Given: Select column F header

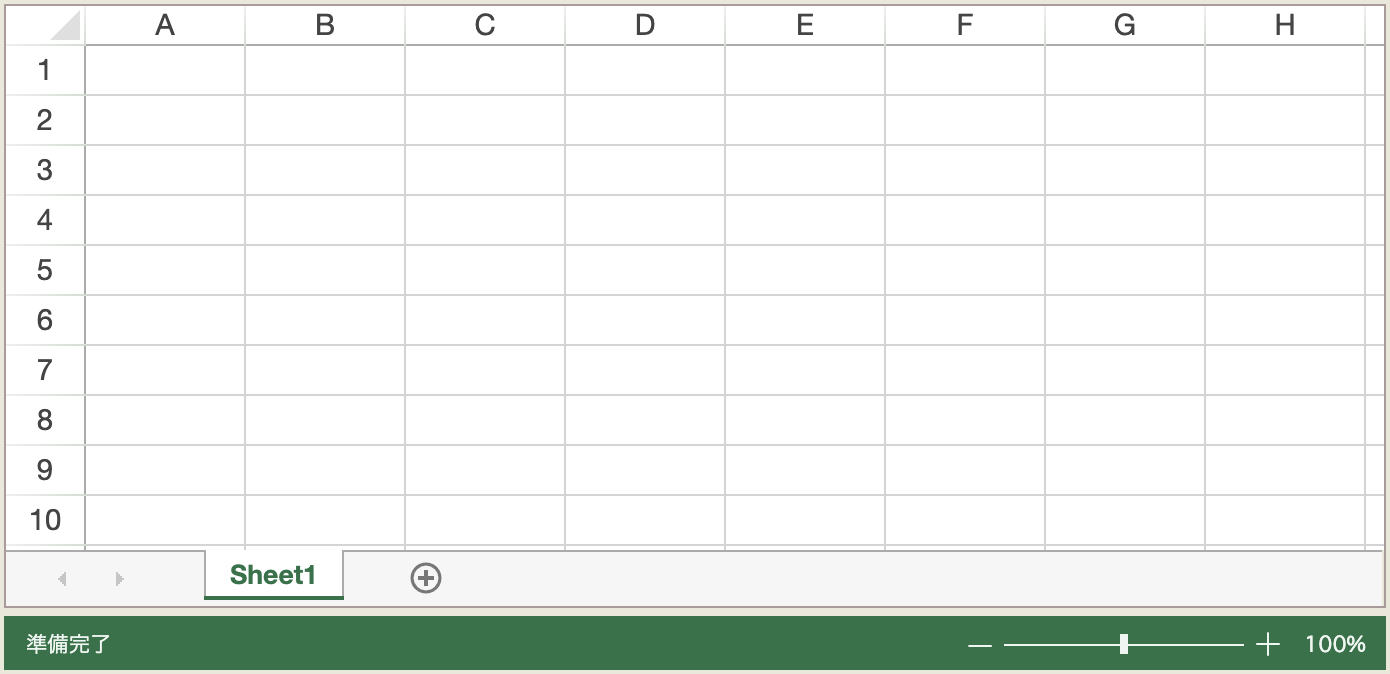Looking at the screenshot, I should [965, 26].
